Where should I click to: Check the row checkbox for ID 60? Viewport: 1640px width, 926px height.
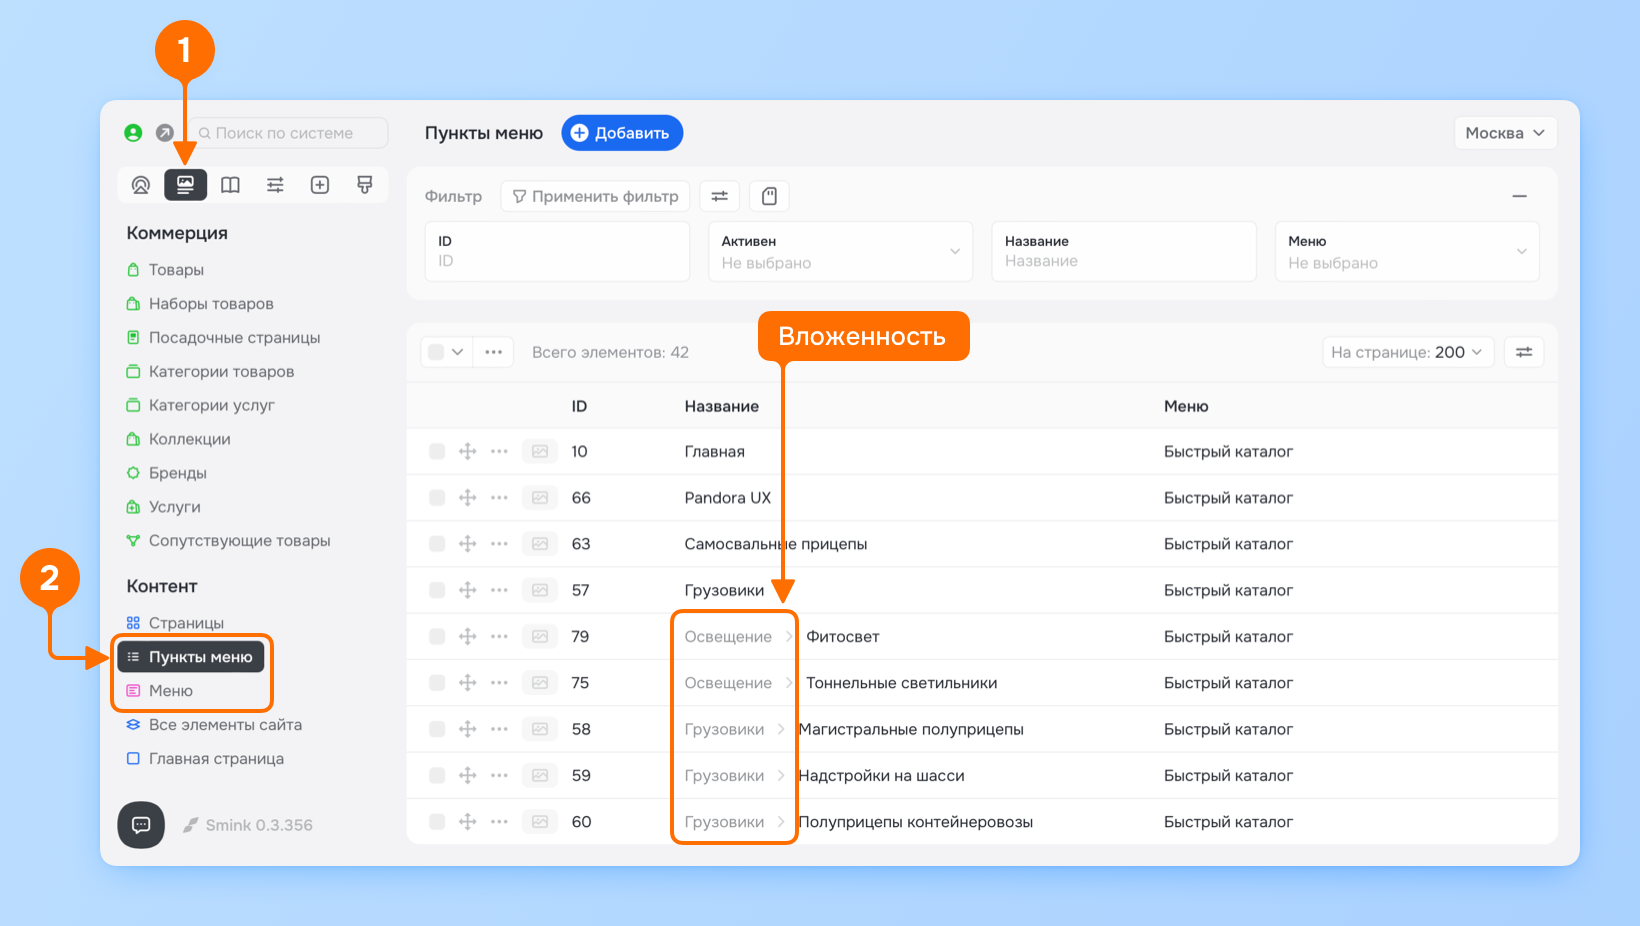point(437,822)
